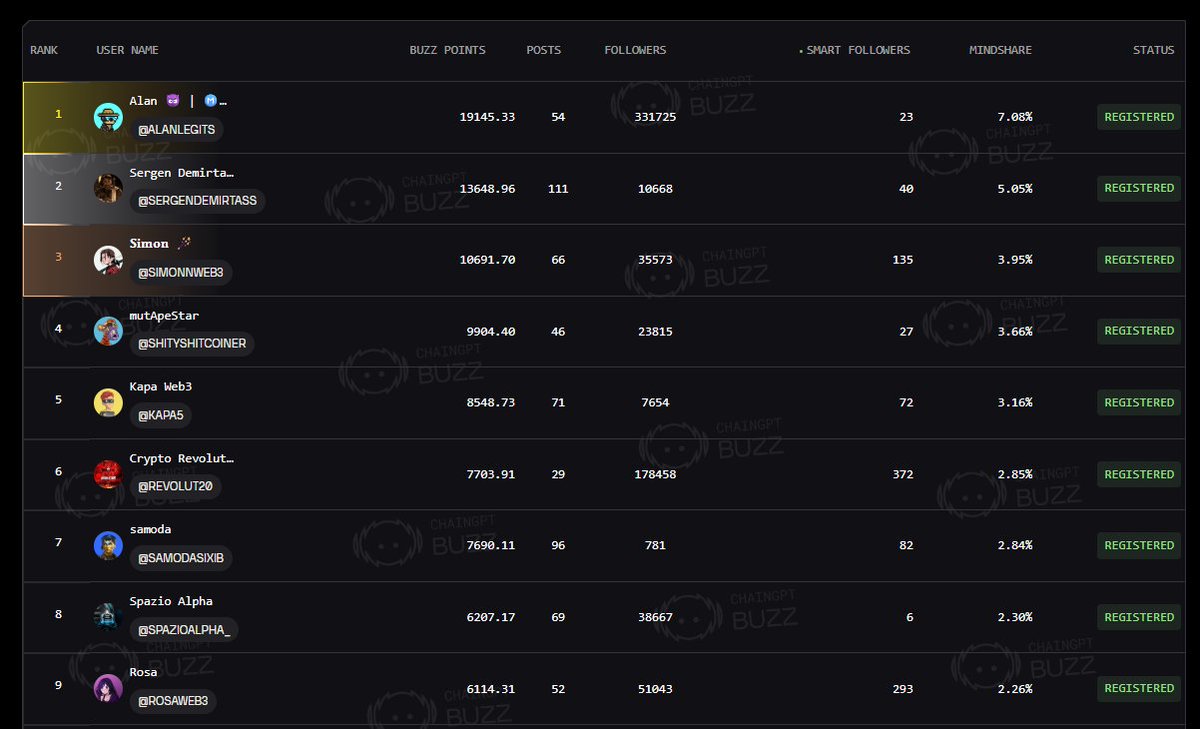This screenshot has width=1200, height=729.
Task: Sort by the Mindshare column header
Action: pyautogui.click(x=1000, y=50)
